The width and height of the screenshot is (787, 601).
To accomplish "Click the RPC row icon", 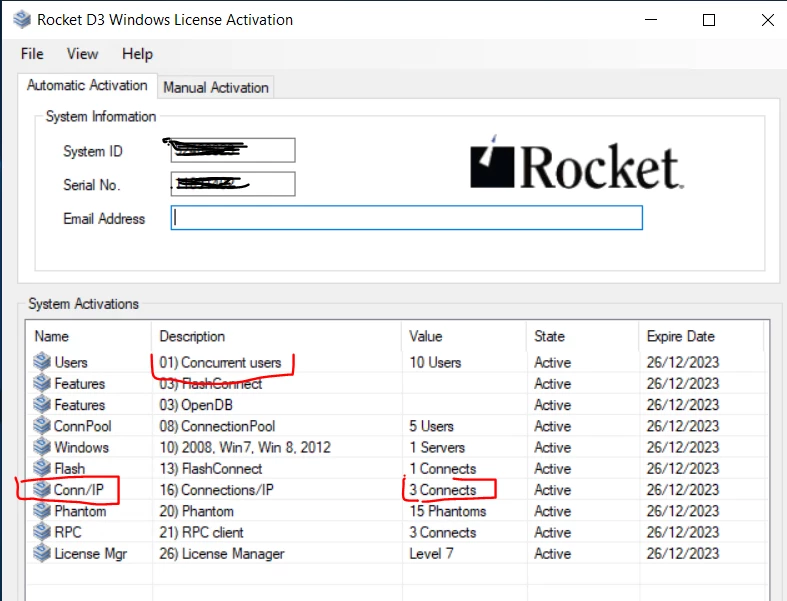I will tap(42, 531).
